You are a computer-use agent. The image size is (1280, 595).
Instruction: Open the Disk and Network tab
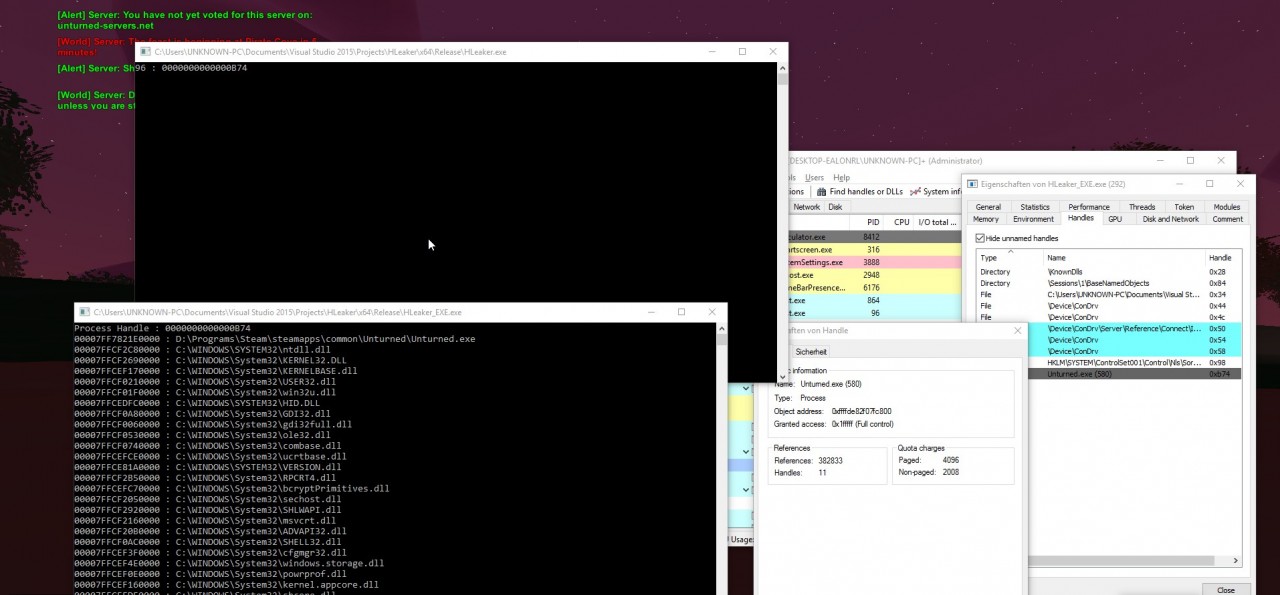[1170, 219]
